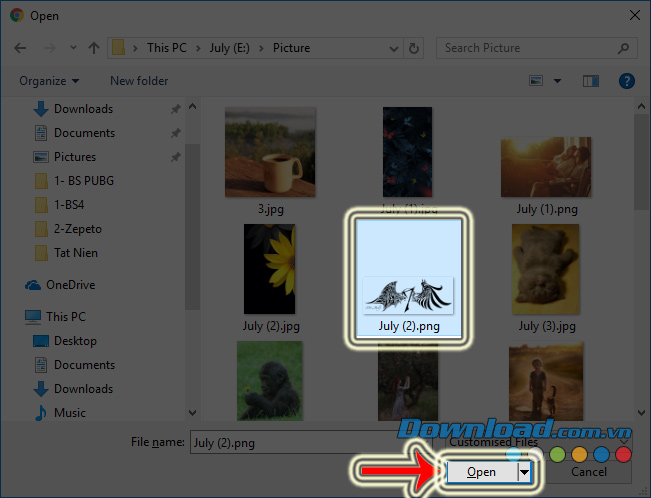Go up one folder level
This screenshot has height=498, width=651.
[x=94, y=48]
